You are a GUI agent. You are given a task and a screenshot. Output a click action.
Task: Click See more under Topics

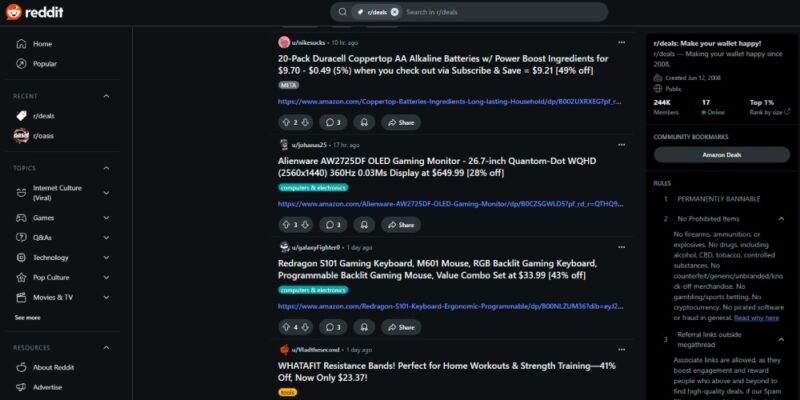click(28, 317)
